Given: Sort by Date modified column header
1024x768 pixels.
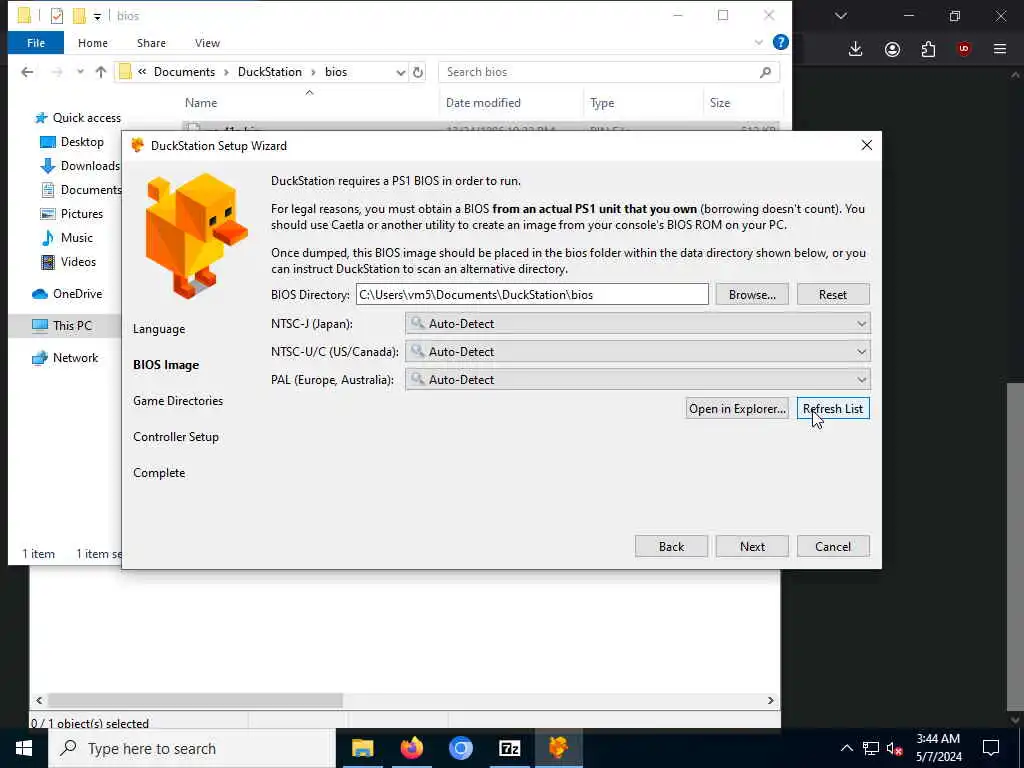Looking at the screenshot, I should click(x=483, y=103).
